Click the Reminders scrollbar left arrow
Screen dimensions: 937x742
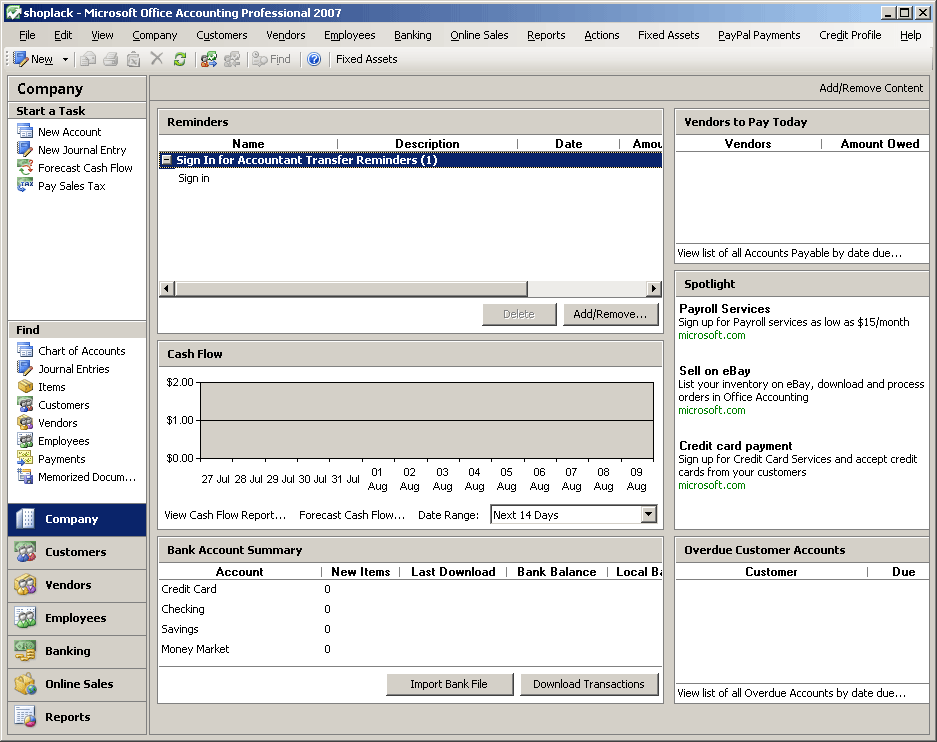tap(167, 289)
